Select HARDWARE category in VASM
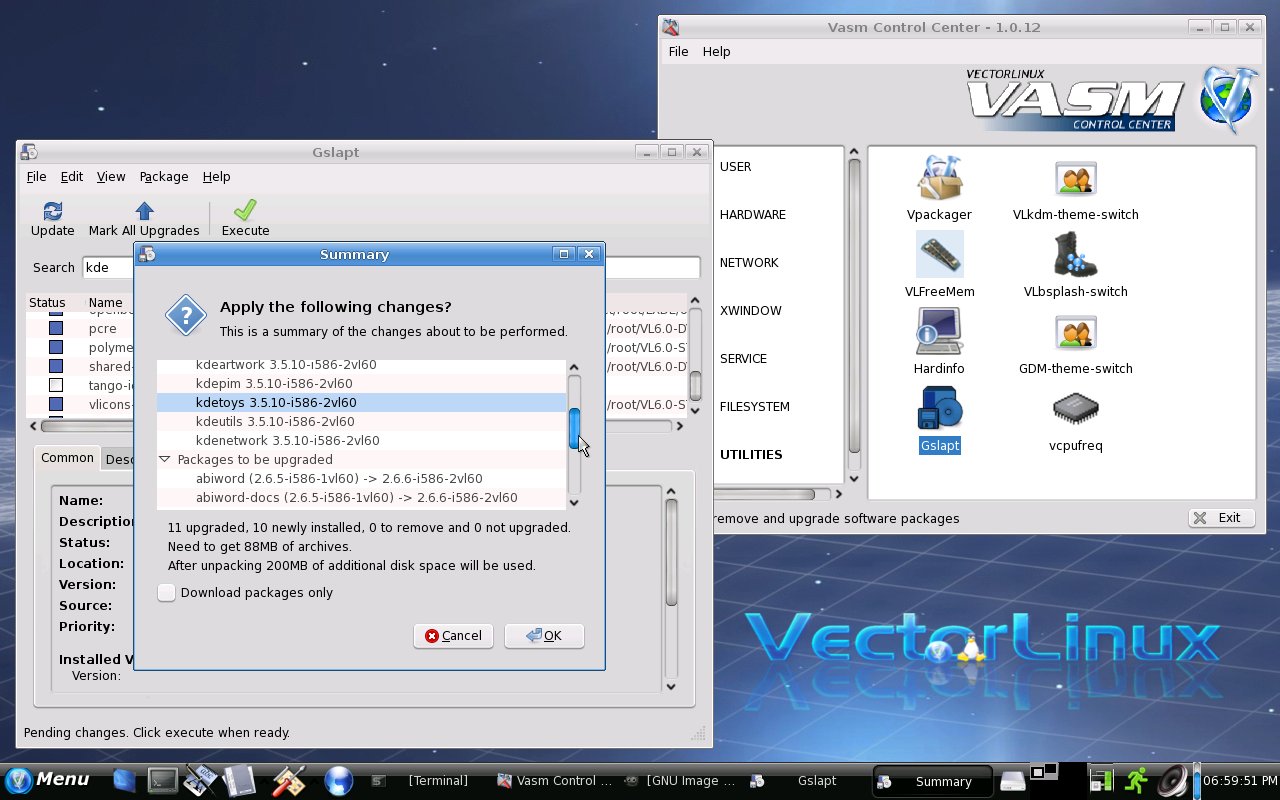 753,215
